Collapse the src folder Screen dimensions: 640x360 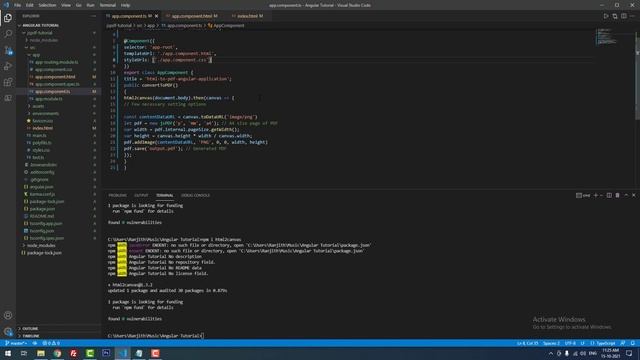pos(33,47)
